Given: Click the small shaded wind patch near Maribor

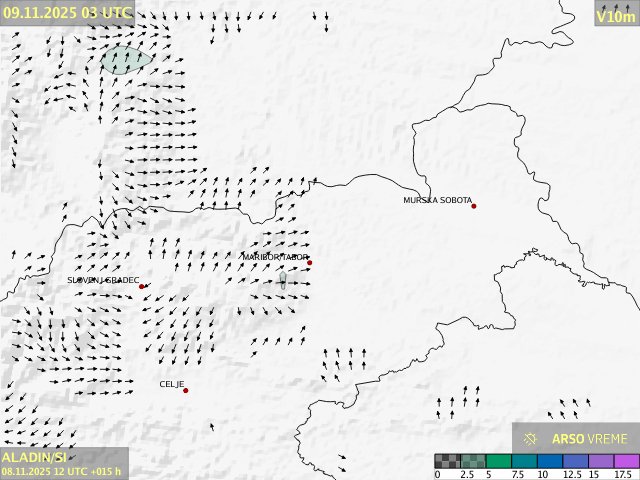Looking at the screenshot, I should (x=283, y=280).
